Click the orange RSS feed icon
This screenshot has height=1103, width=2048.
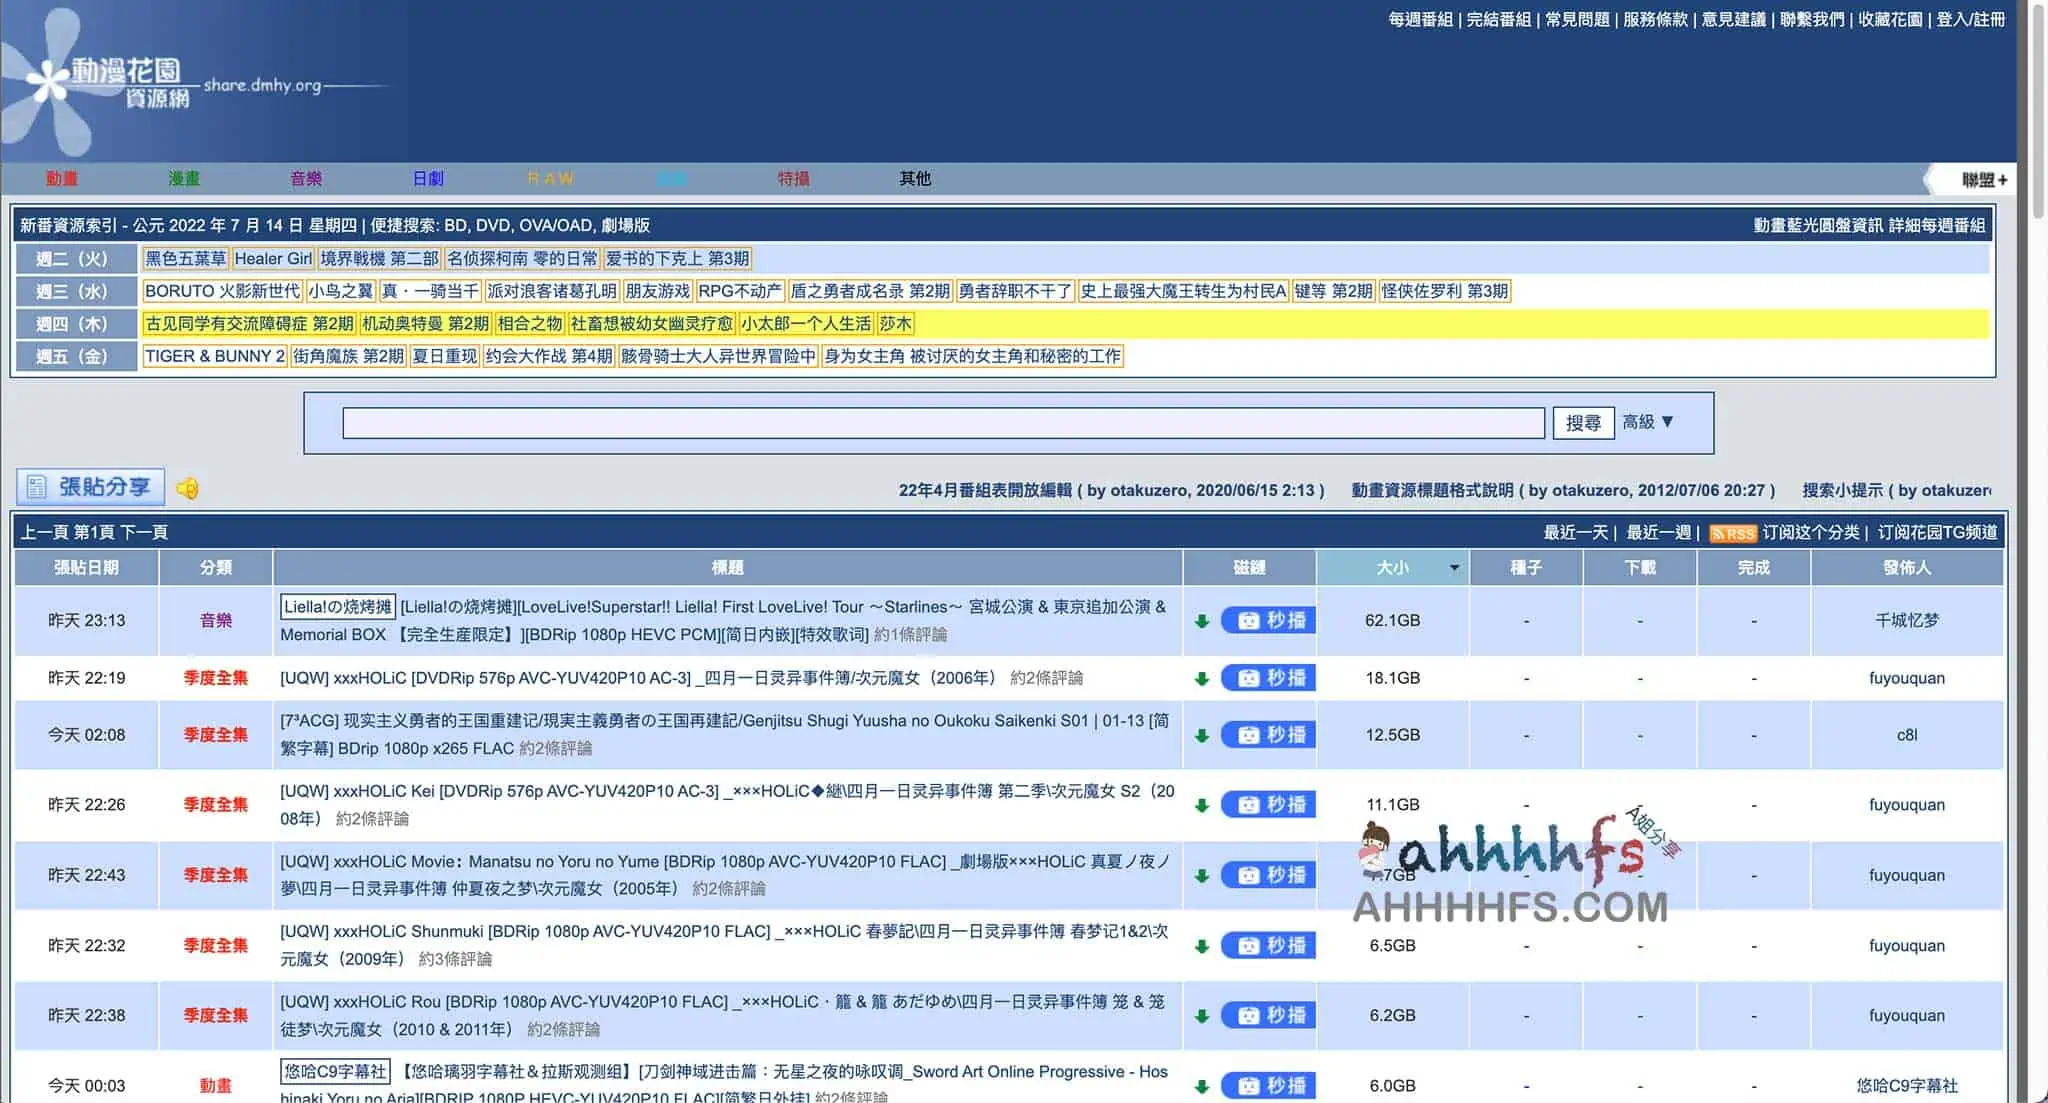pos(1732,533)
